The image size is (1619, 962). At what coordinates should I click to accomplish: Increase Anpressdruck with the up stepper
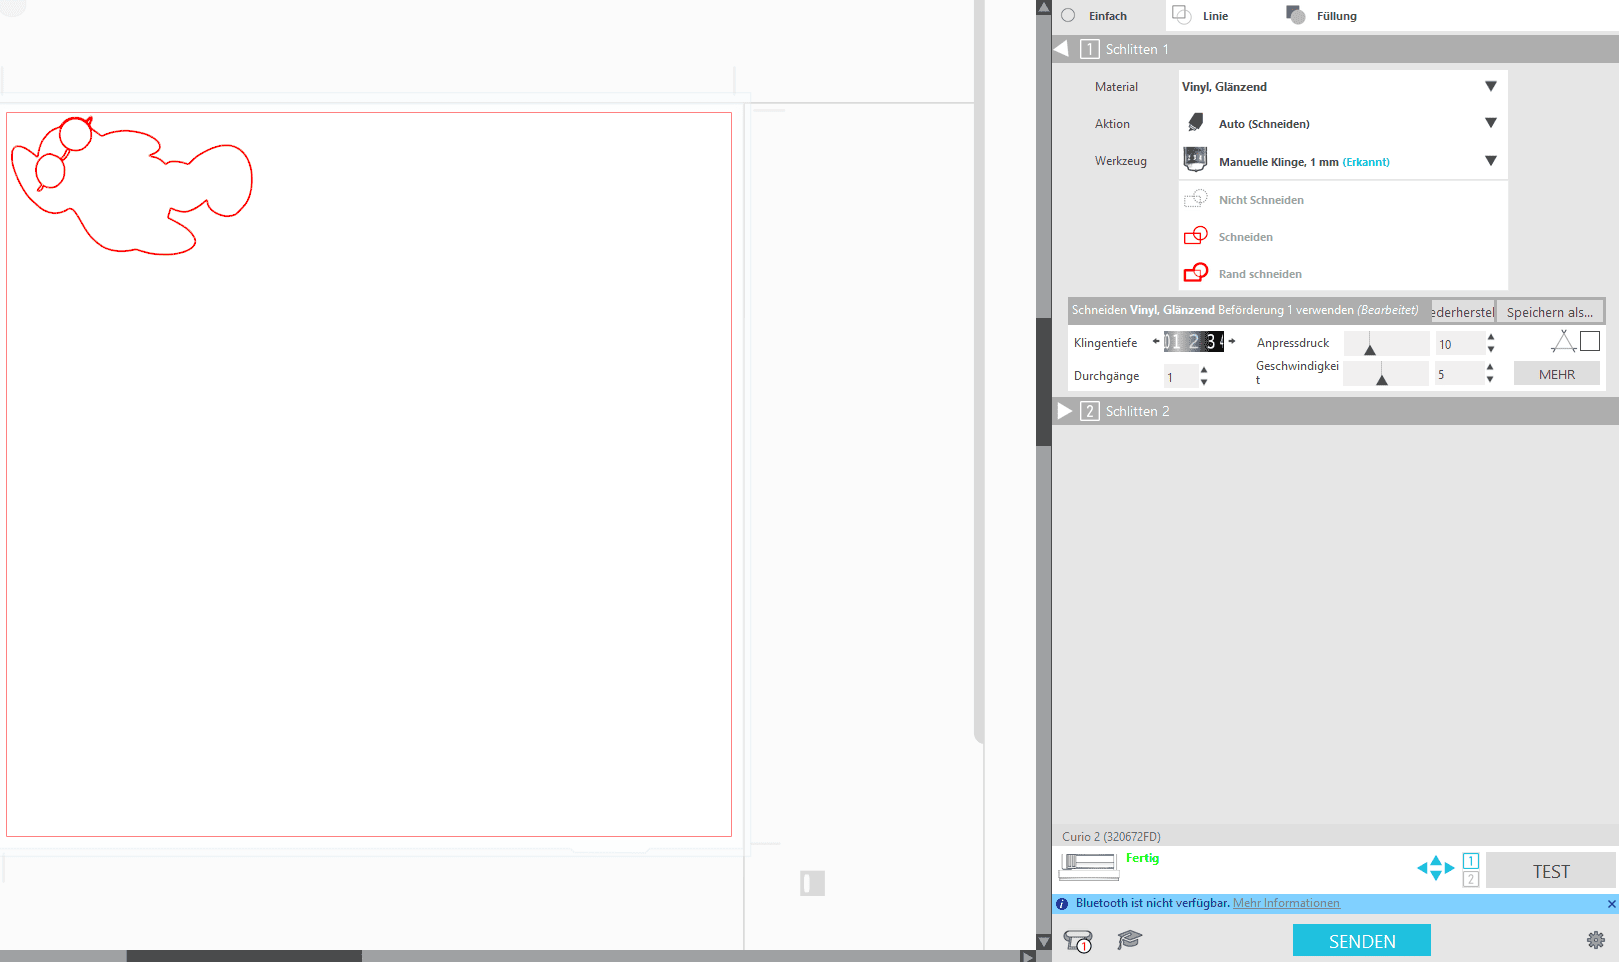(1491, 338)
